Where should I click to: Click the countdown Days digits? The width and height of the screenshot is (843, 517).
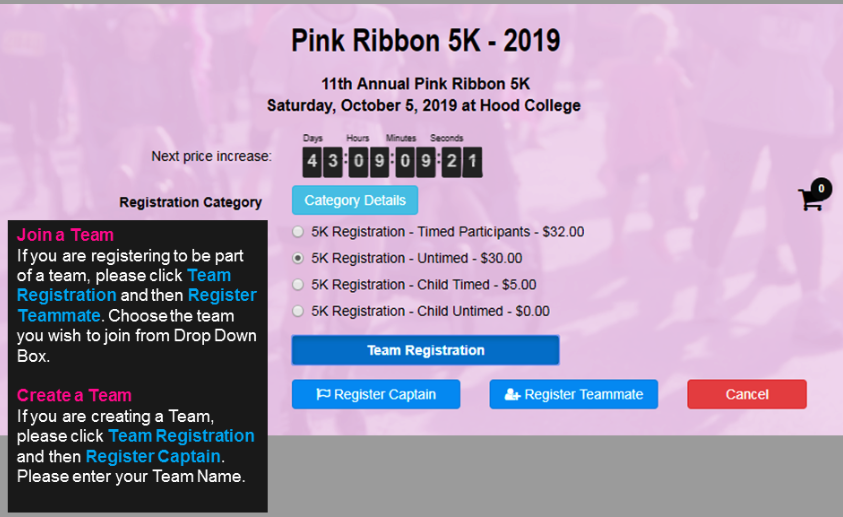322,162
